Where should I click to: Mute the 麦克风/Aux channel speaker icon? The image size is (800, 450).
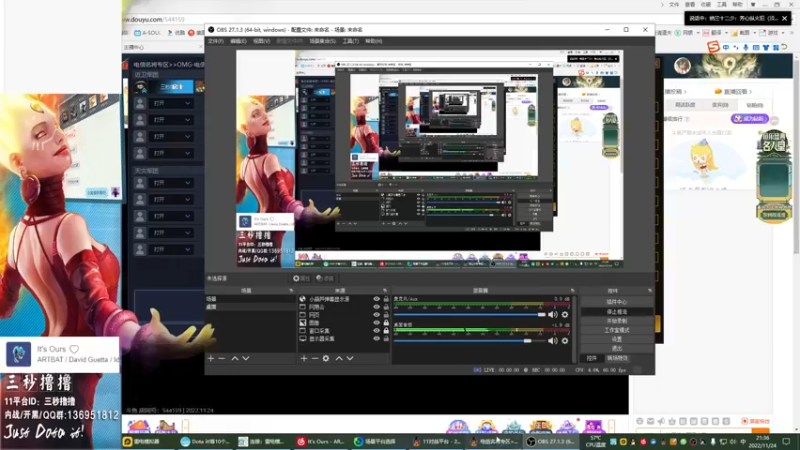tap(553, 315)
